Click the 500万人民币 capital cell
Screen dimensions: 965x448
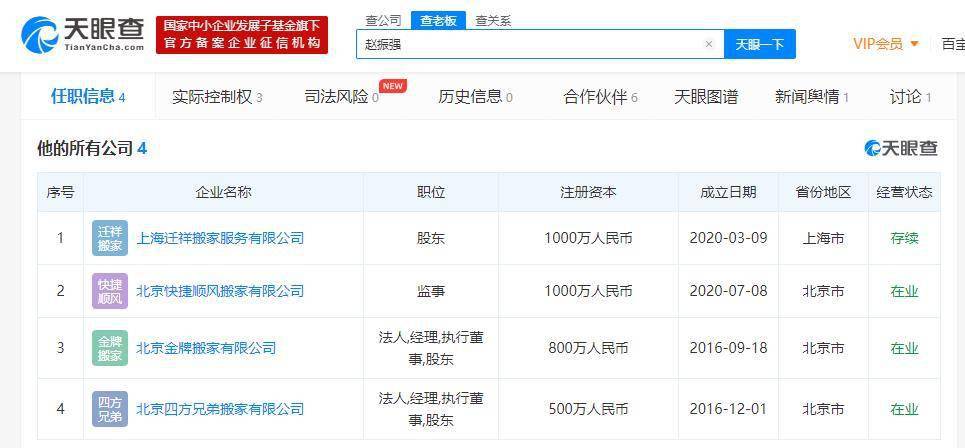[x=588, y=409]
